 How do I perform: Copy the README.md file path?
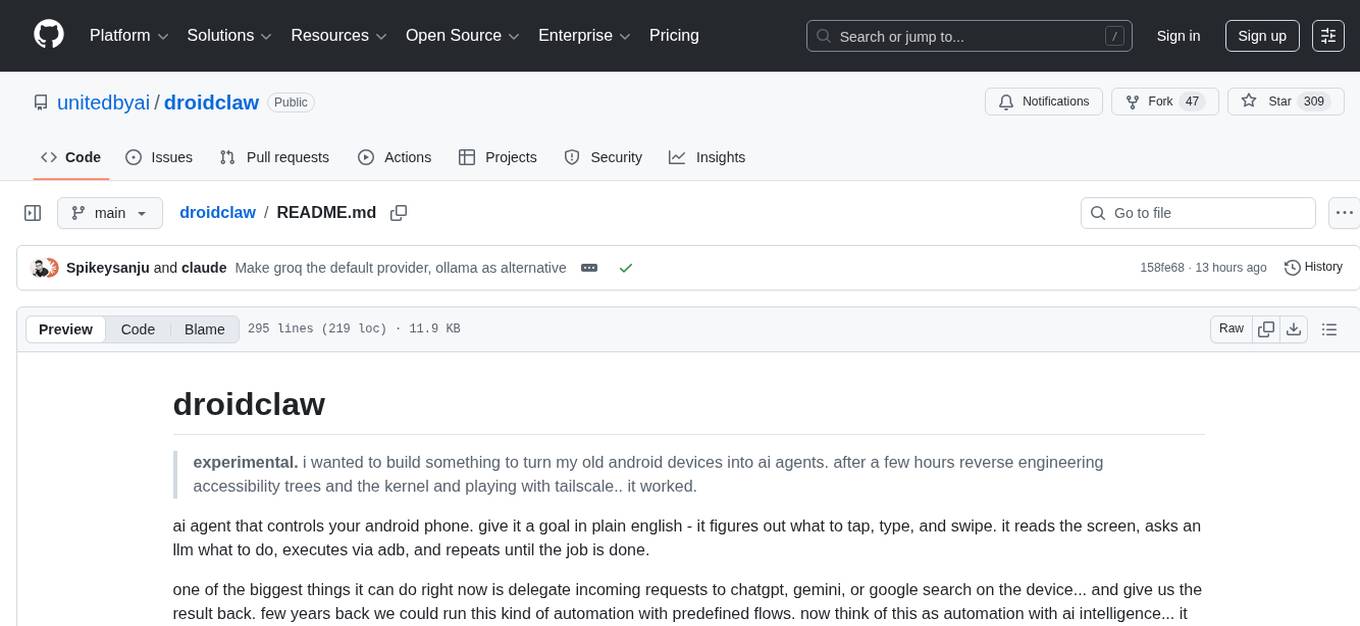pyautogui.click(x=399, y=213)
